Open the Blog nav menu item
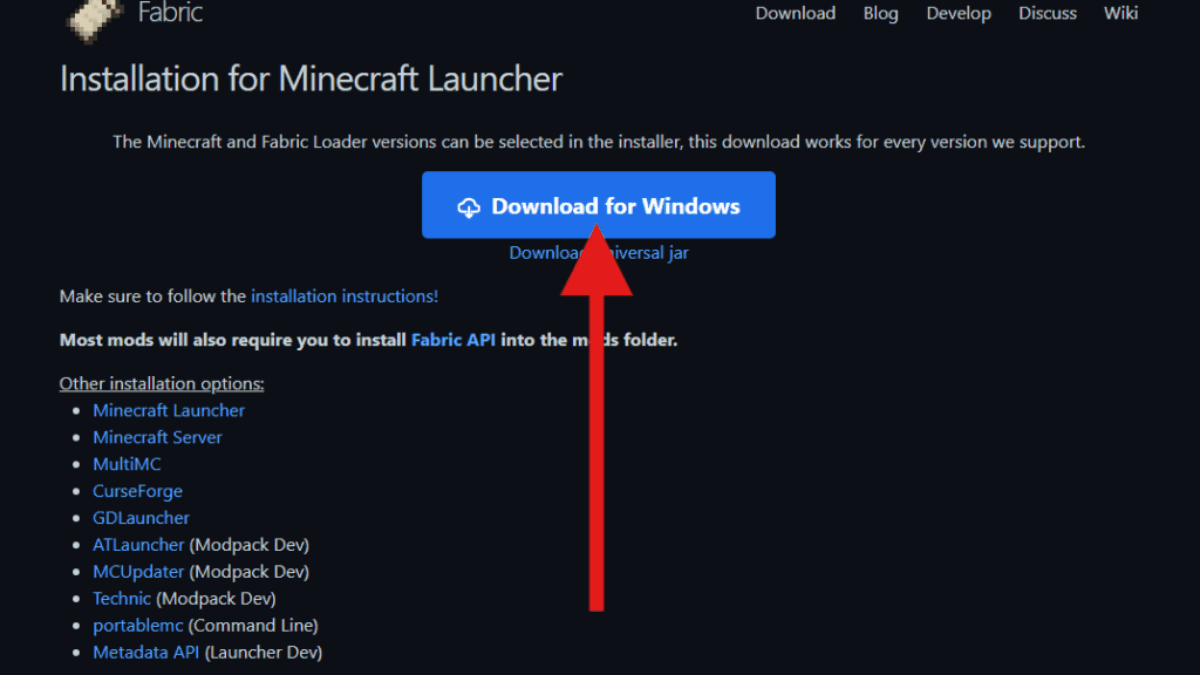 coord(880,13)
